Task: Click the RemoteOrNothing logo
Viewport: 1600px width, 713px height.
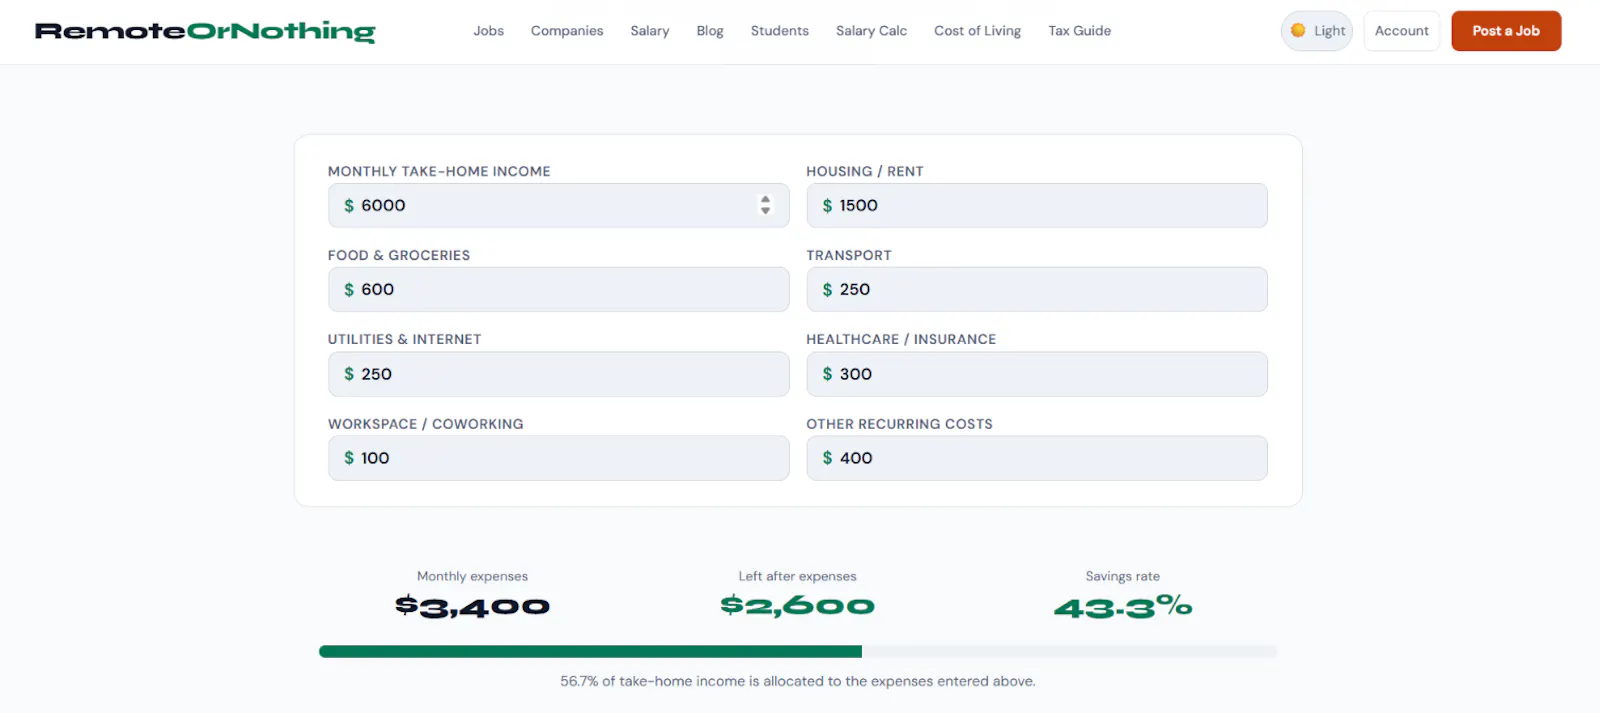Action: (x=205, y=31)
